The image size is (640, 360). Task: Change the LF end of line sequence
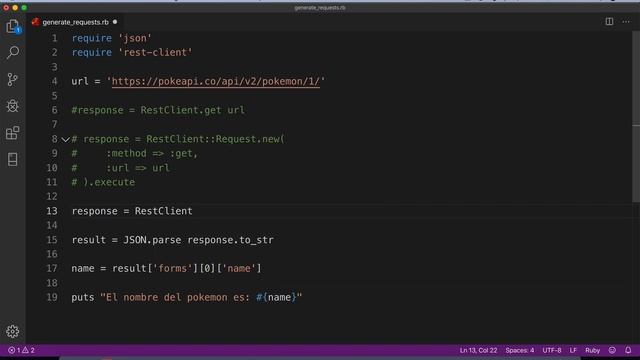tap(573, 350)
